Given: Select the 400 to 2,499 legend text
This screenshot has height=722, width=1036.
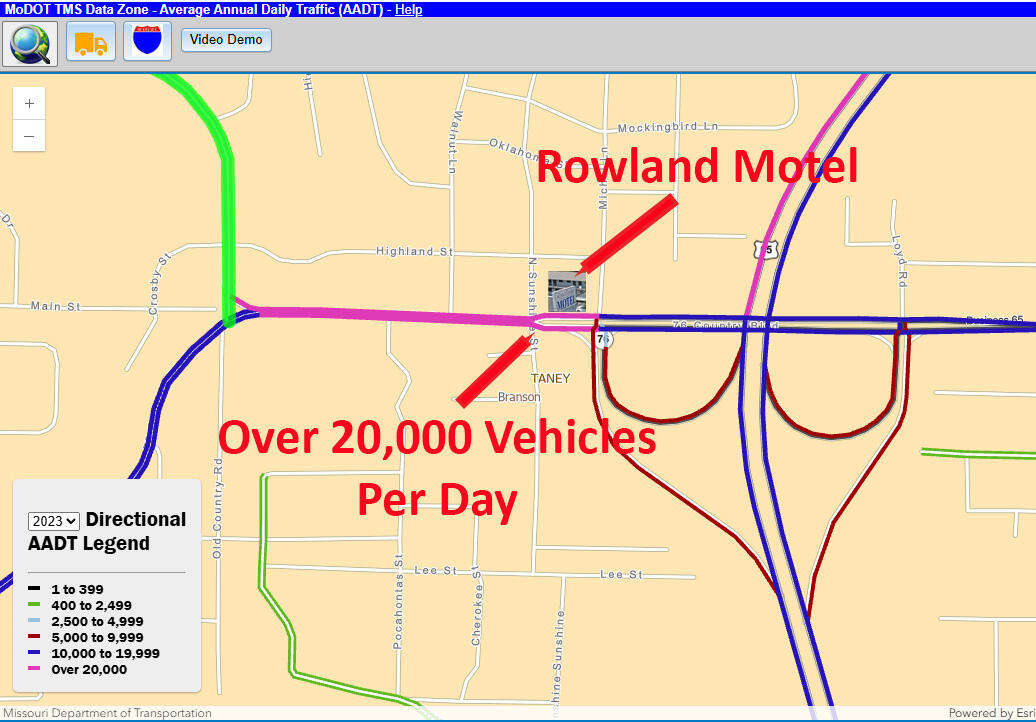Looking at the screenshot, I should [91, 605].
